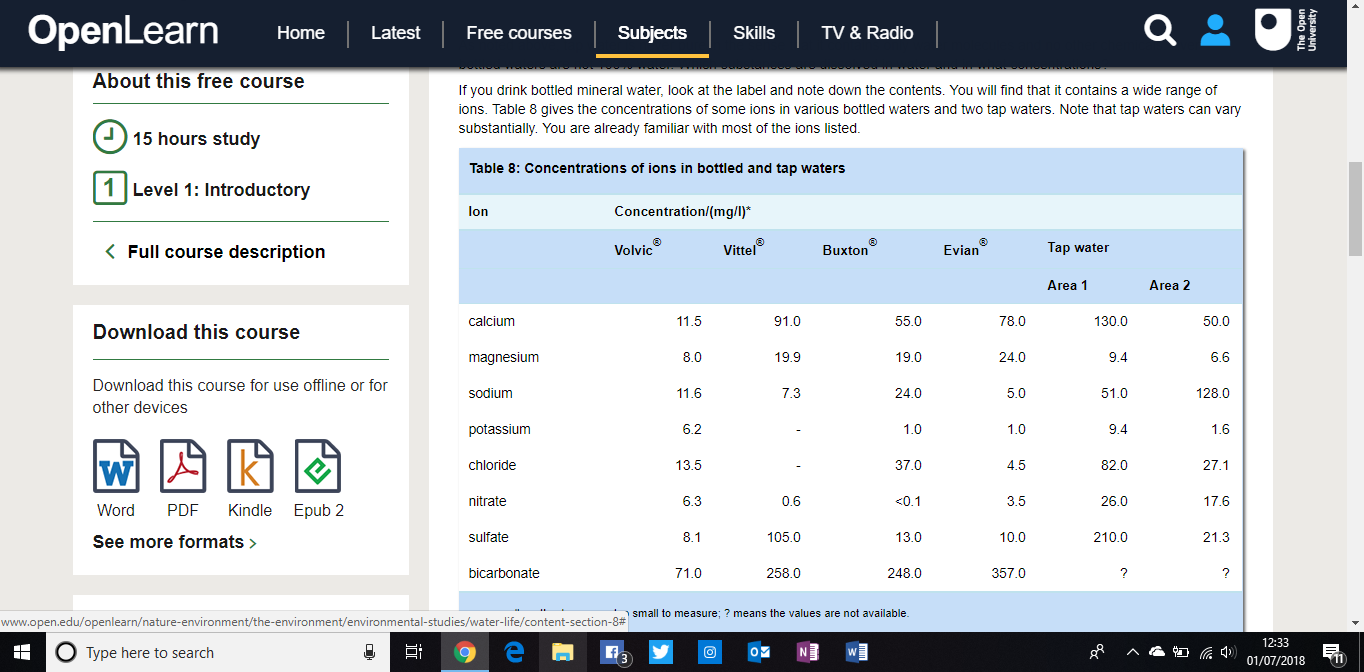Click the OpenLearn logo
The width and height of the screenshot is (1364, 672).
[123, 31]
